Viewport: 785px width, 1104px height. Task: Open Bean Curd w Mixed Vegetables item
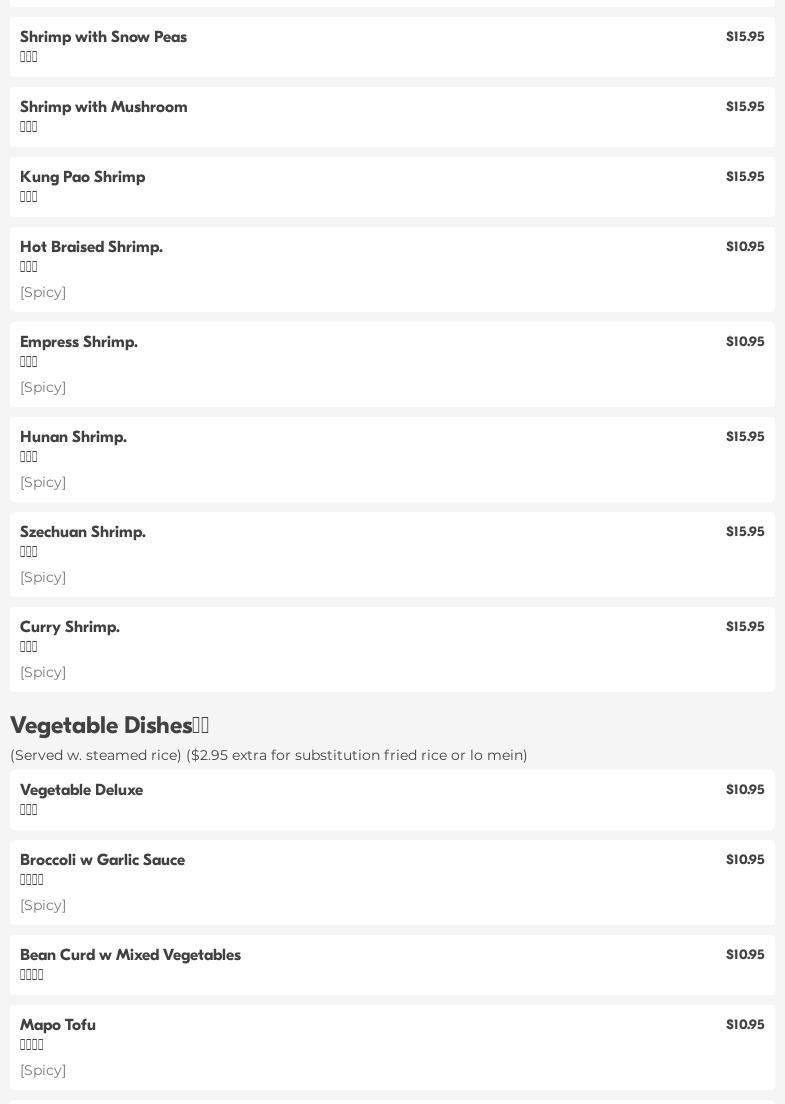(392, 965)
